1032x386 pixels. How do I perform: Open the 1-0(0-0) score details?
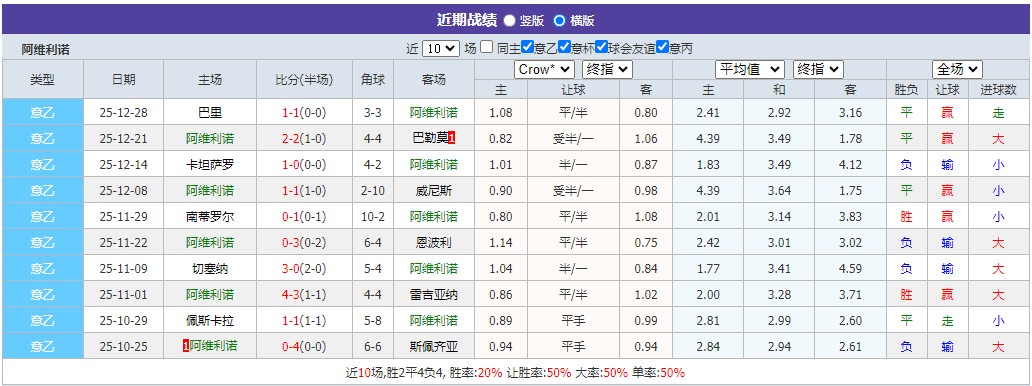(x=304, y=165)
